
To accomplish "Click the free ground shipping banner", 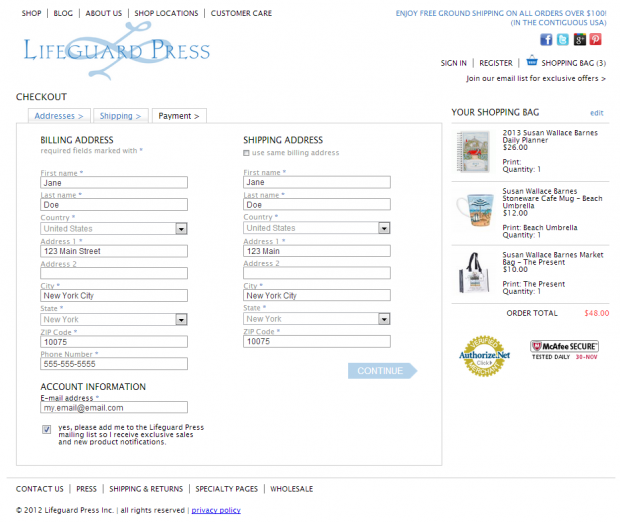I will 501,18.
